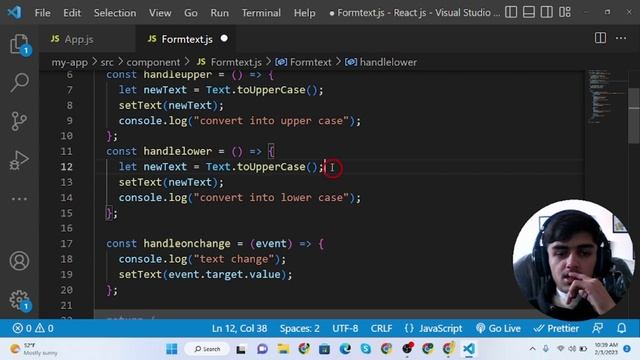
Task: Open the Accounts menu icon
Action: pos(19,261)
